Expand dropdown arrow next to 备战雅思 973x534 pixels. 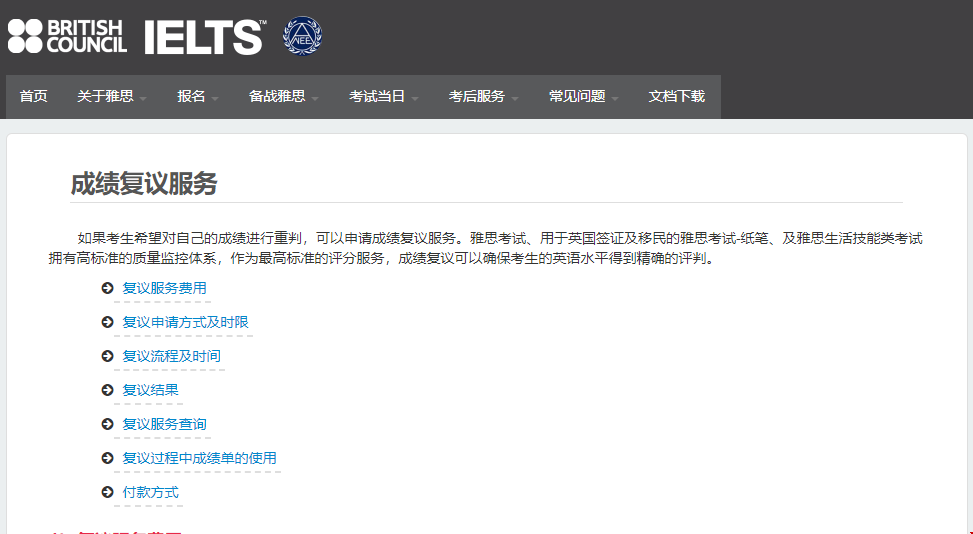tap(315, 99)
